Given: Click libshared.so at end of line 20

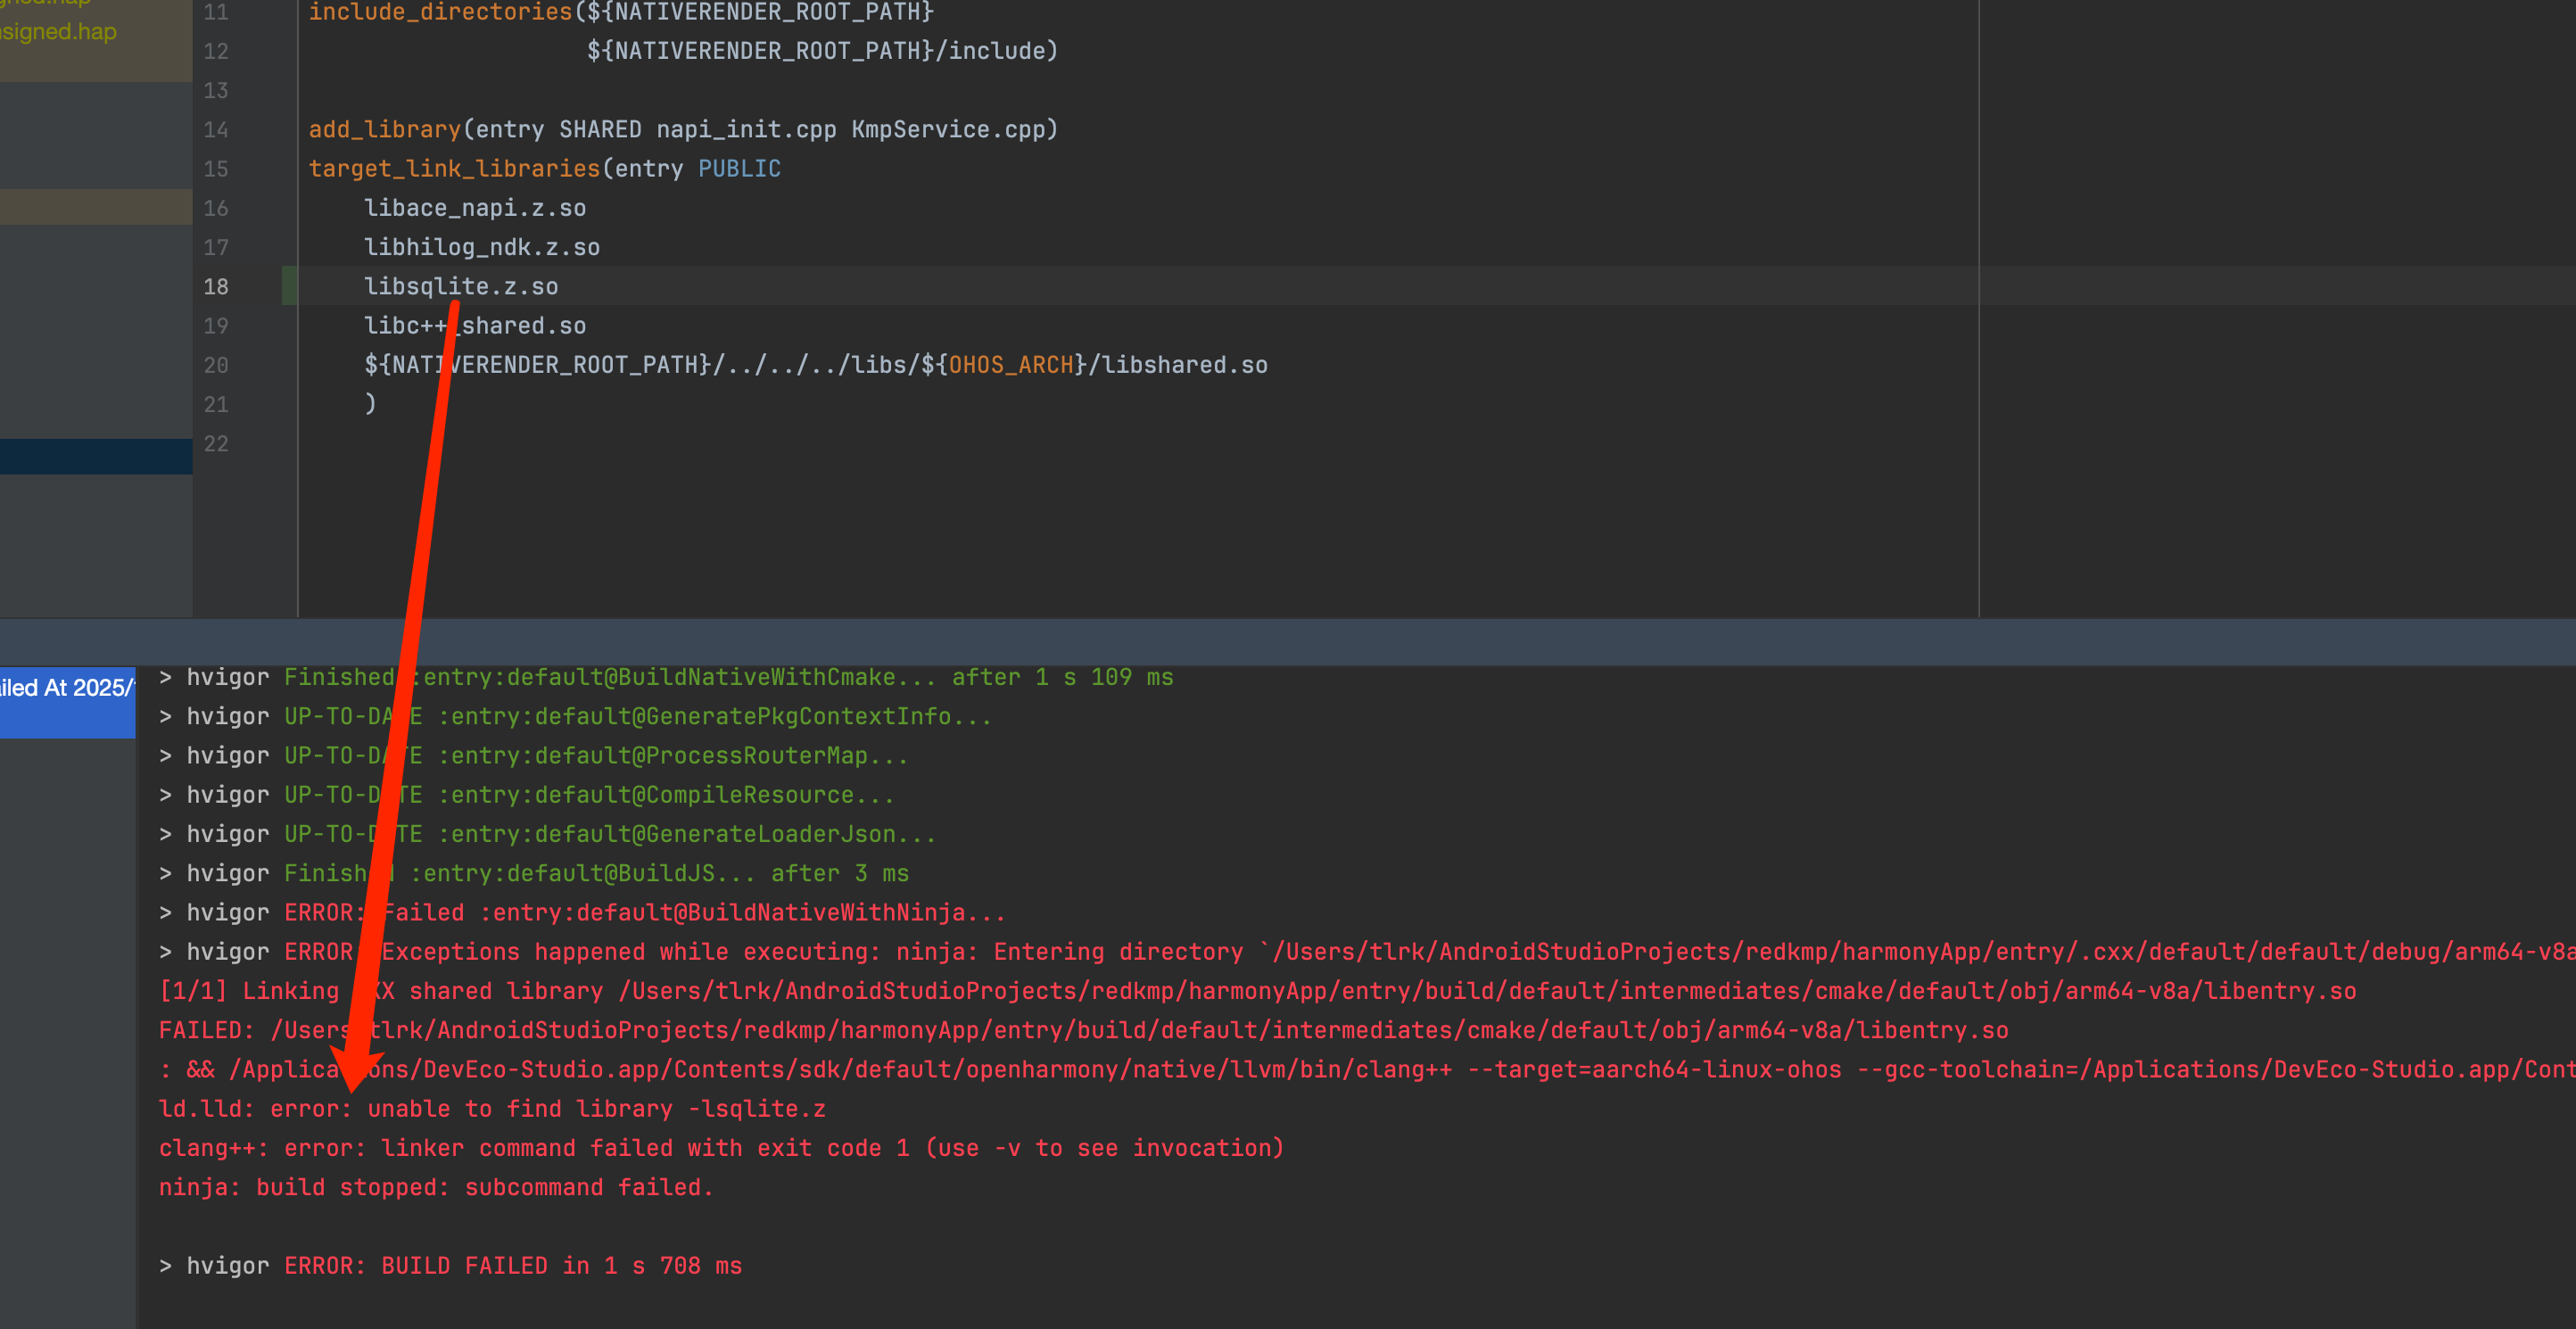Looking at the screenshot, I should [x=1185, y=365].
